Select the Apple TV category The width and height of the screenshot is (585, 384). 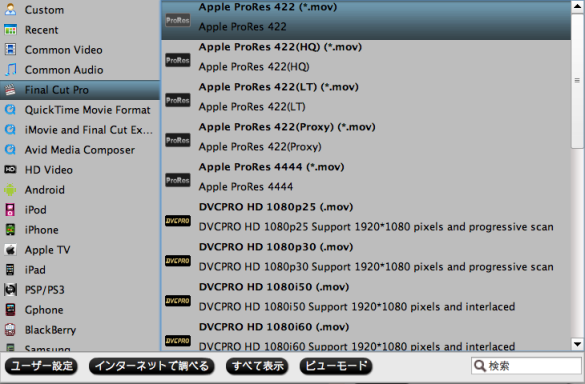[80, 250]
